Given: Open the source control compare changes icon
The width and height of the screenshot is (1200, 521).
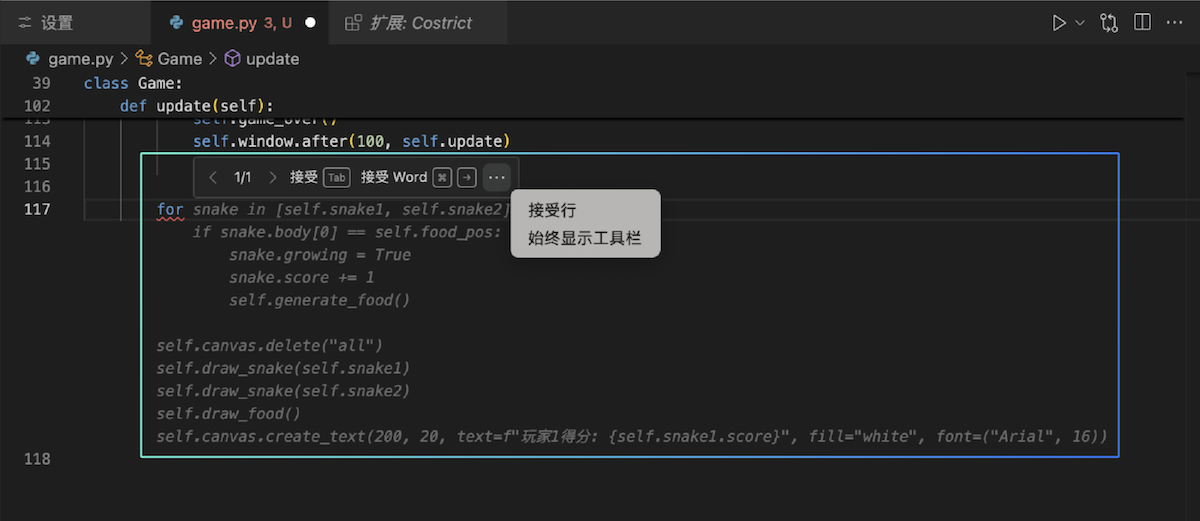Looking at the screenshot, I should pyautogui.click(x=1109, y=22).
